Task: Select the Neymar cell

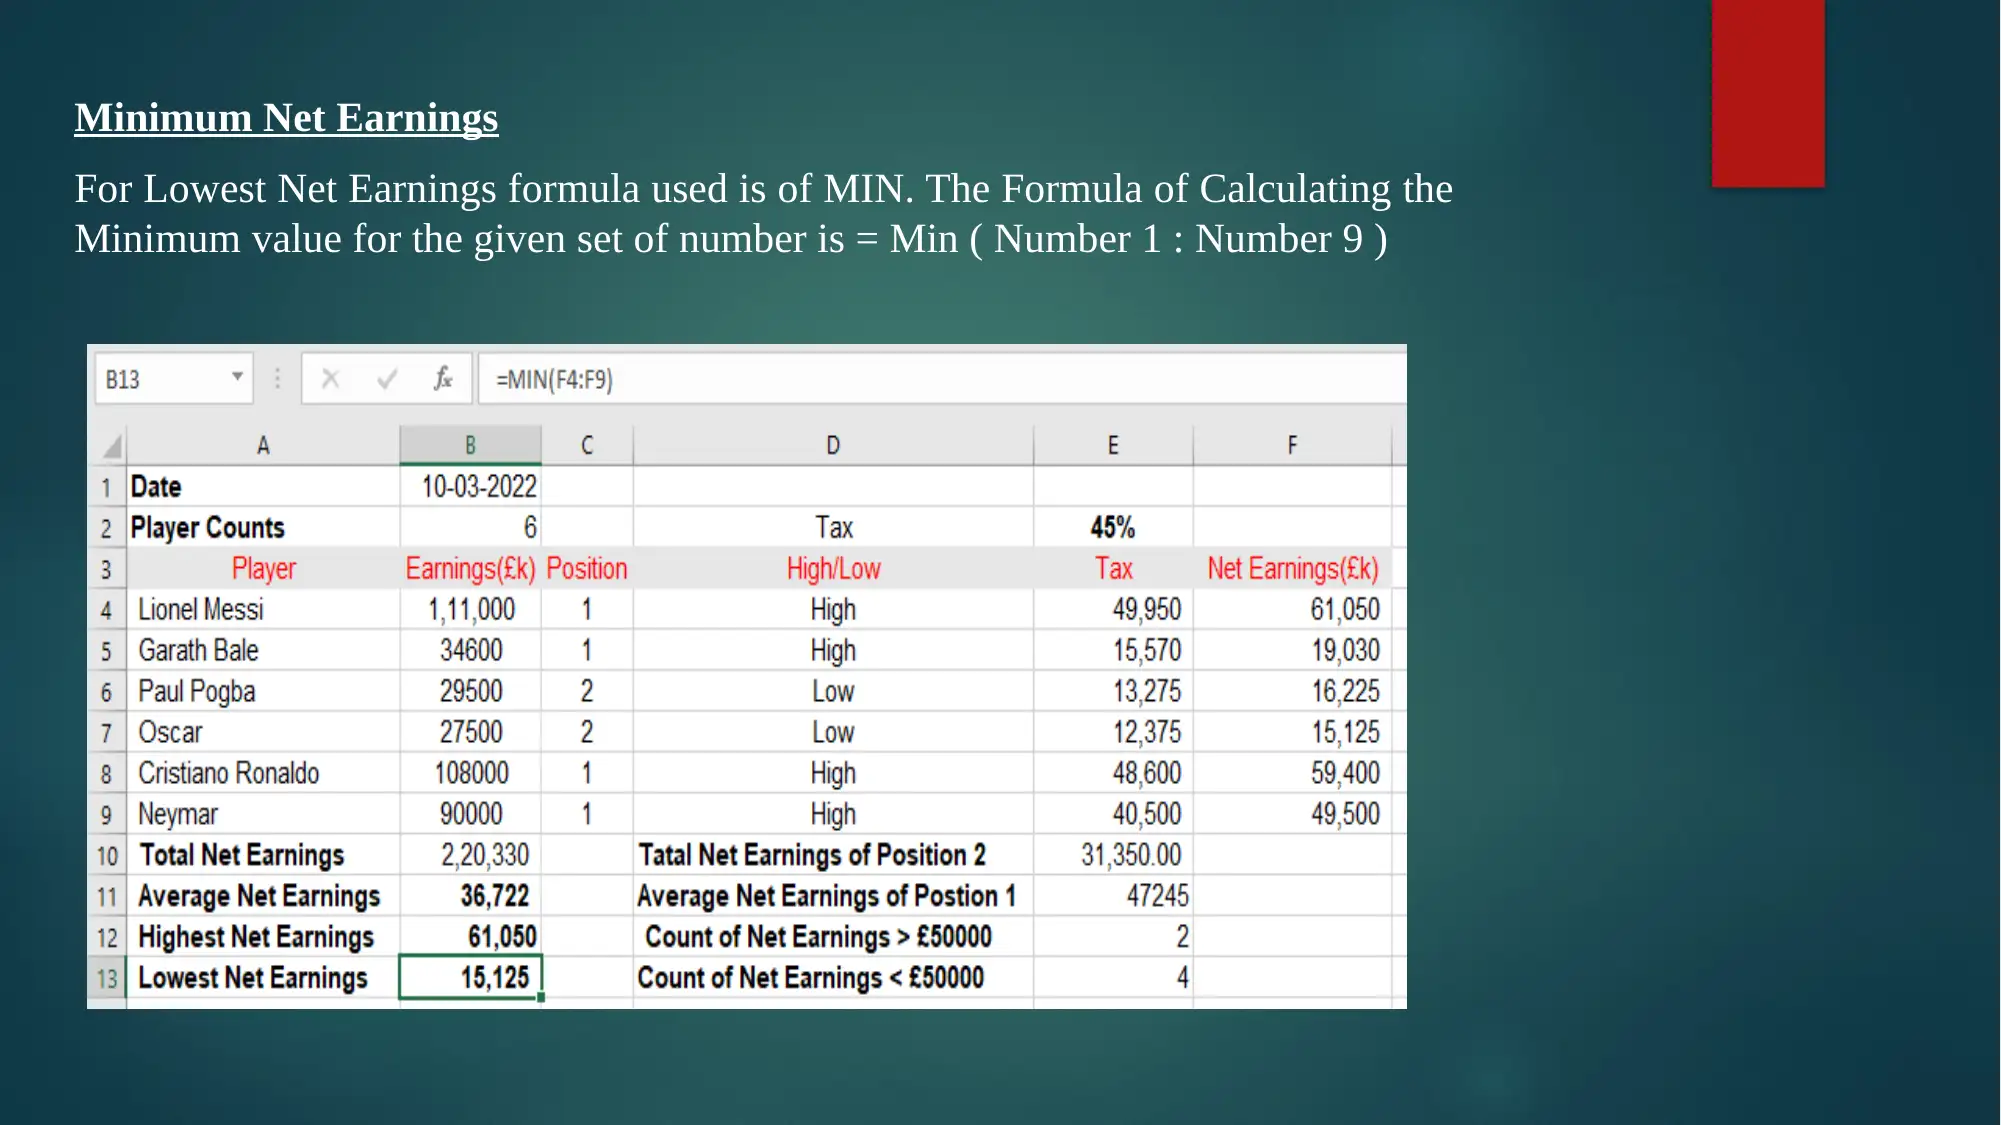Action: [x=263, y=815]
